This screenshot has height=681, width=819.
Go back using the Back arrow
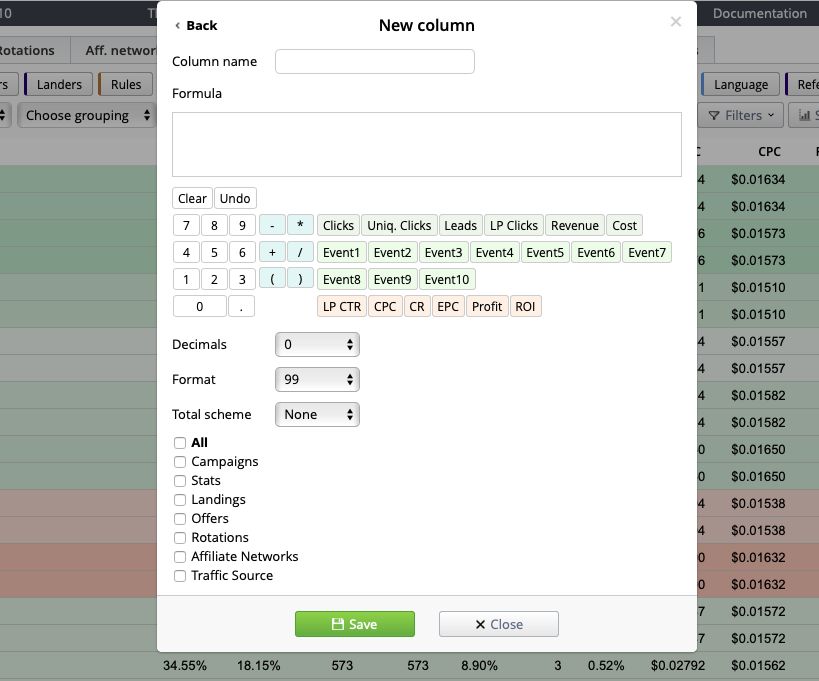tap(195, 25)
